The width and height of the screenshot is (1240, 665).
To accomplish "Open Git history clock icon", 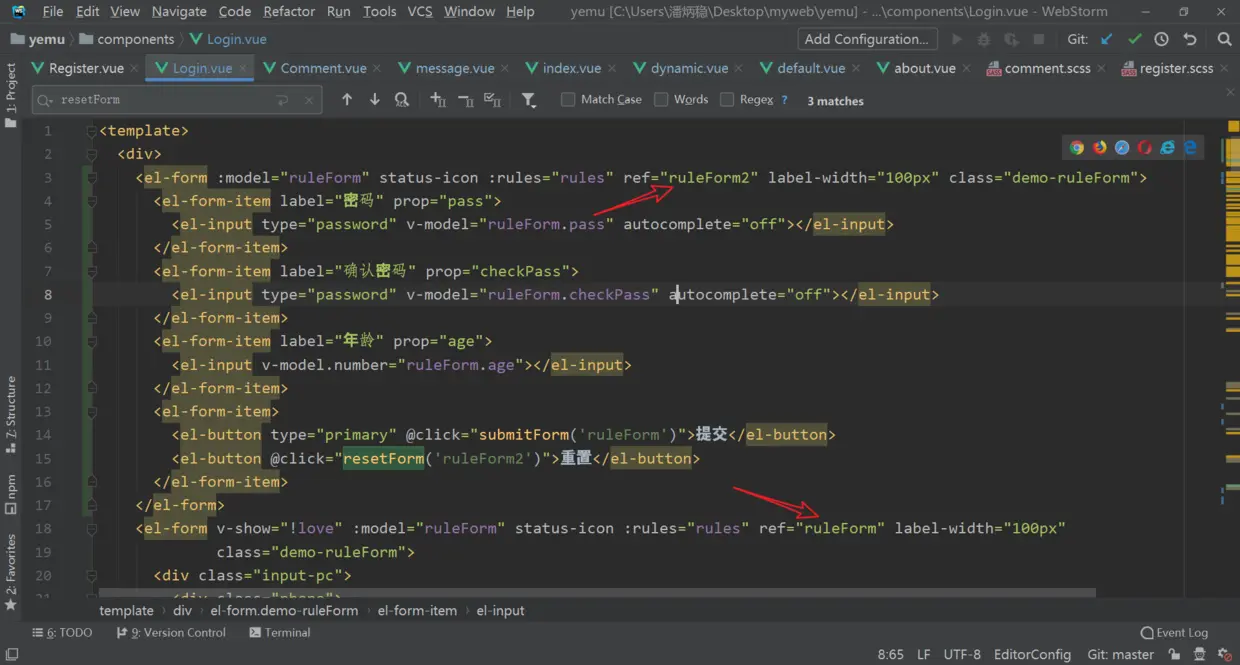I will click(x=1161, y=39).
